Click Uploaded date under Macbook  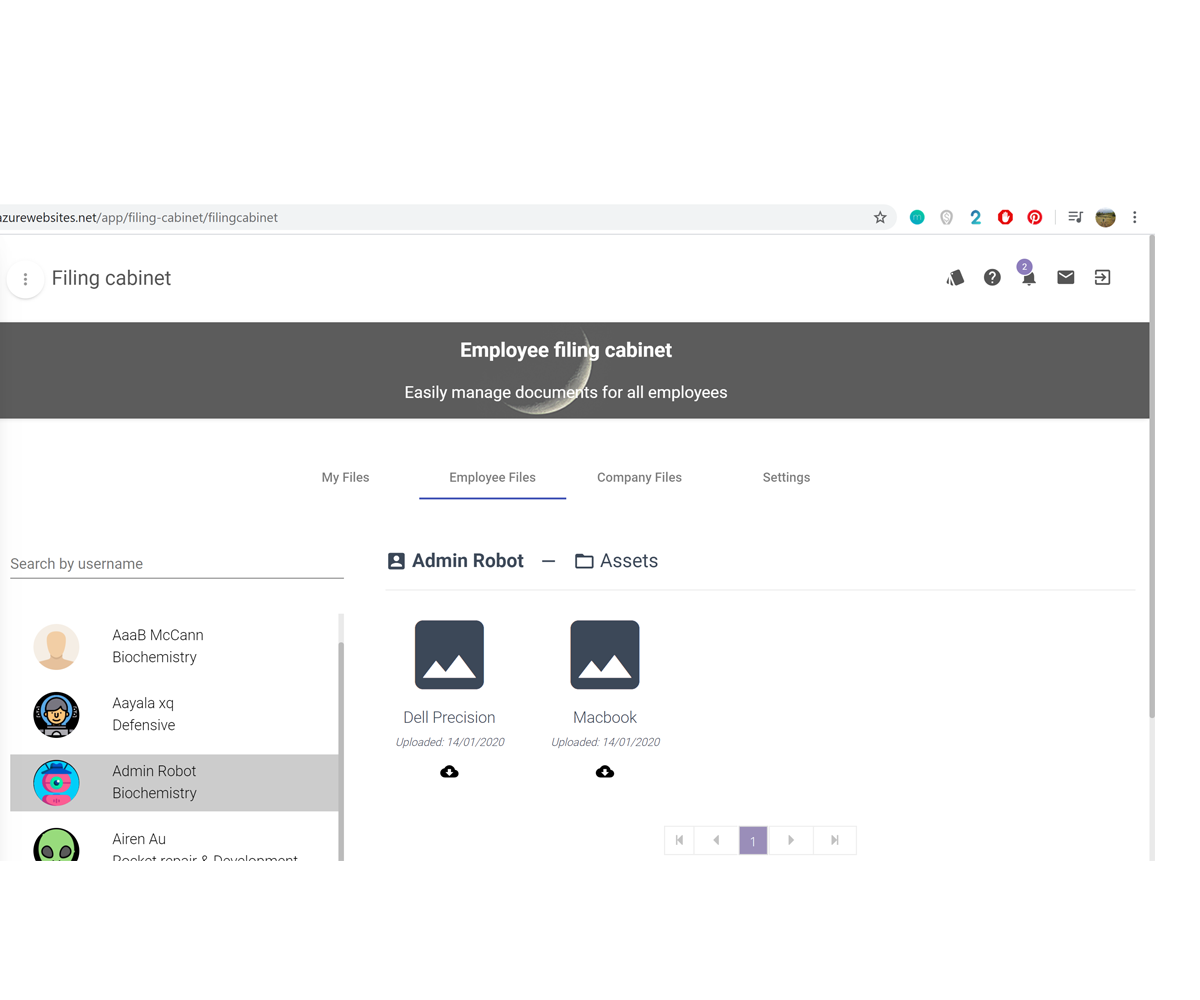(x=605, y=742)
